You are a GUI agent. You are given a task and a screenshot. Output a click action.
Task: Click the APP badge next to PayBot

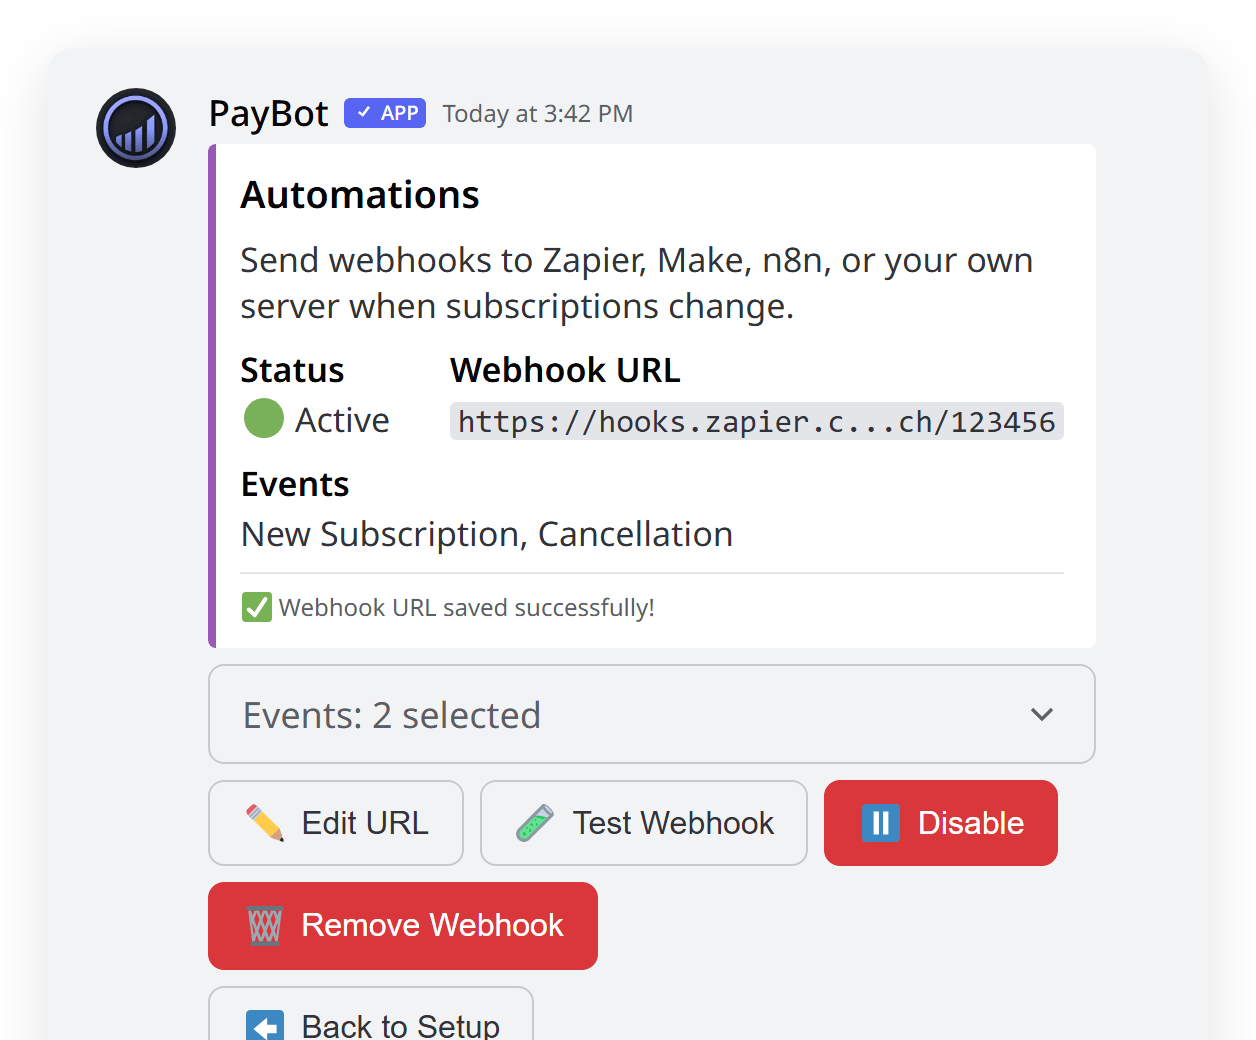click(384, 113)
